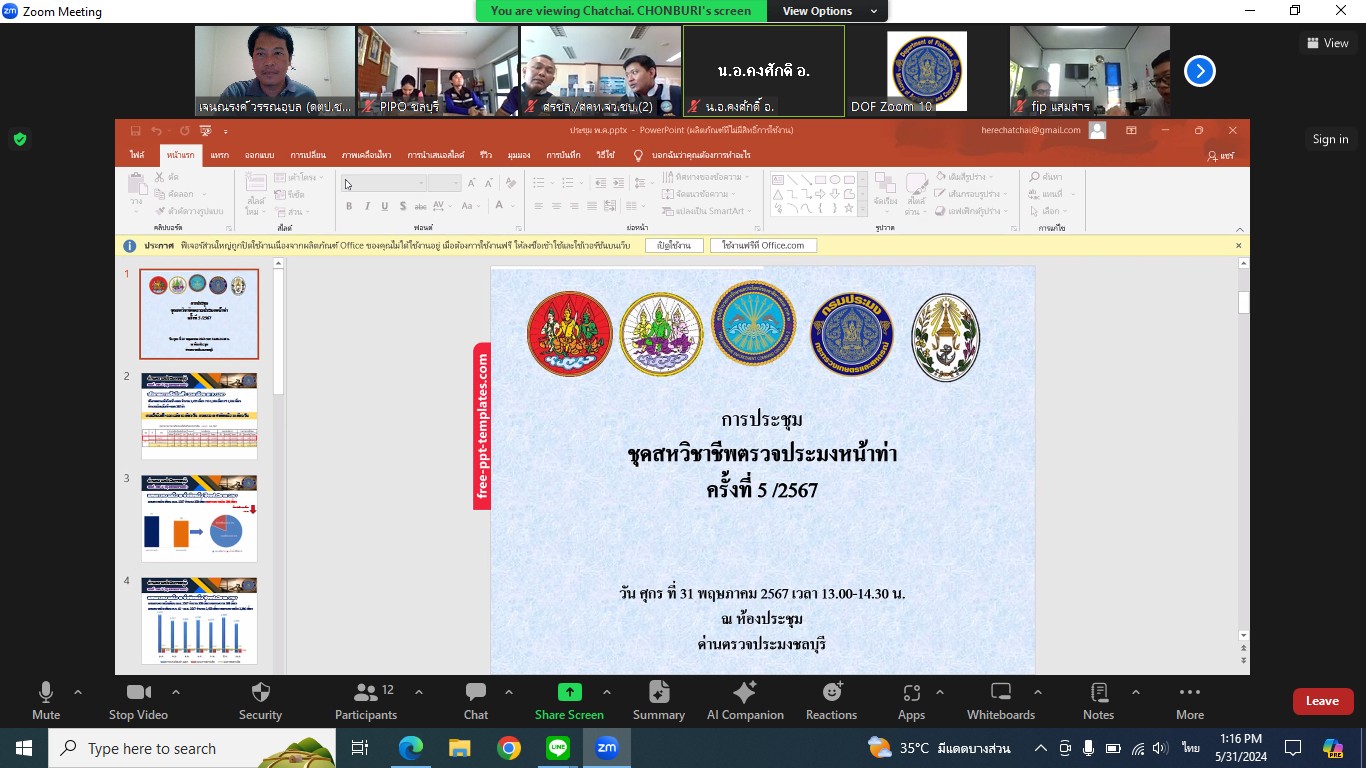1366x768 pixels.
Task: Open the ไทย language input indicator
Action: (1191, 748)
